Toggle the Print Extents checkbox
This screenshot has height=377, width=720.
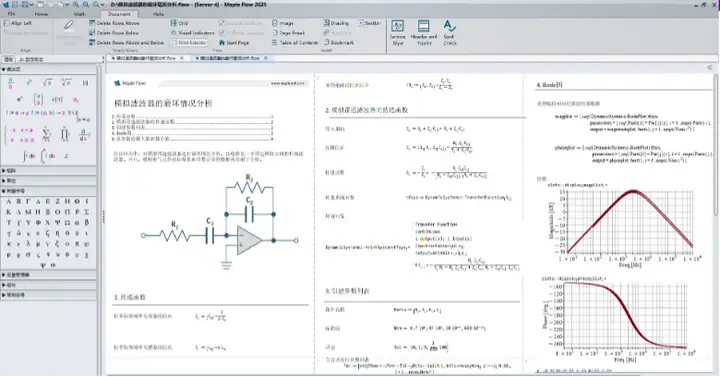188,42
